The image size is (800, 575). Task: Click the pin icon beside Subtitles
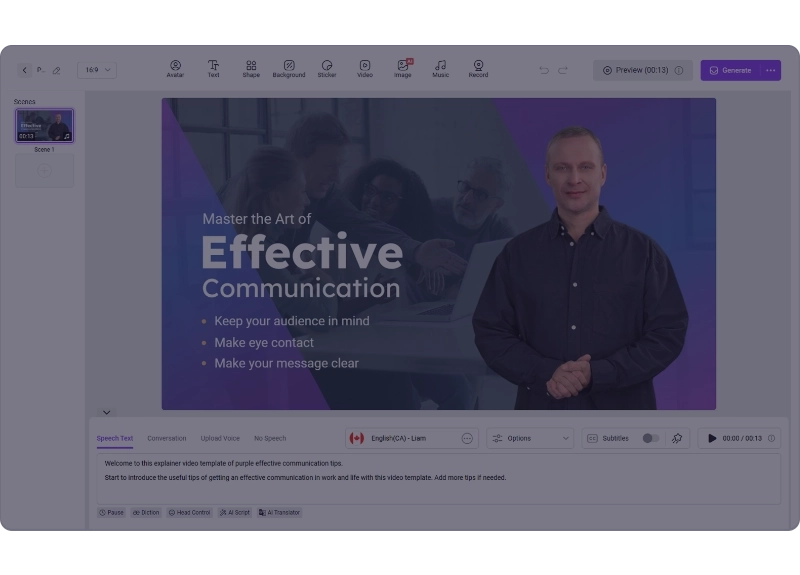pos(677,438)
